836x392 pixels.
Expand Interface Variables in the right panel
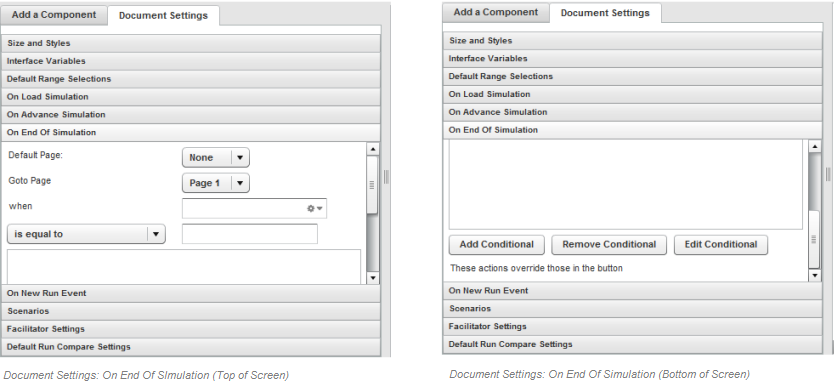click(632, 59)
